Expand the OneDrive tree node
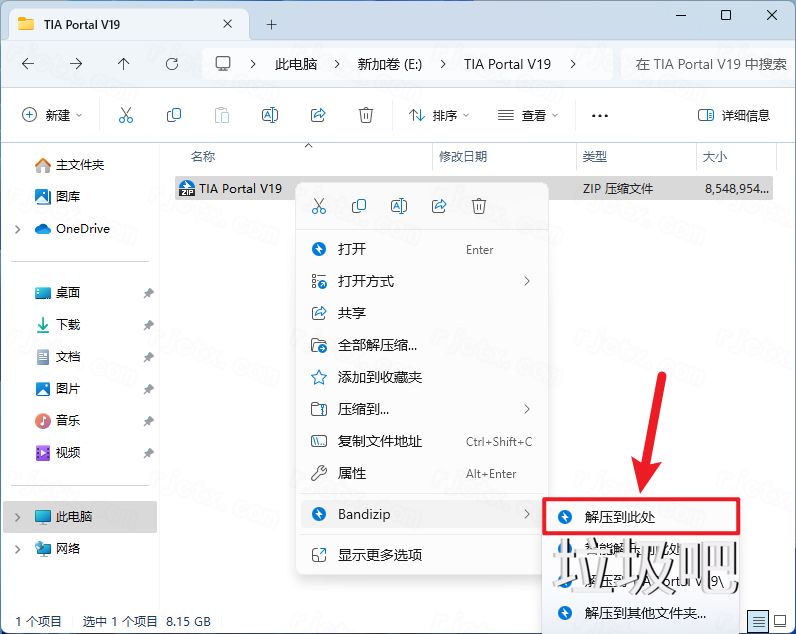 click(x=18, y=229)
